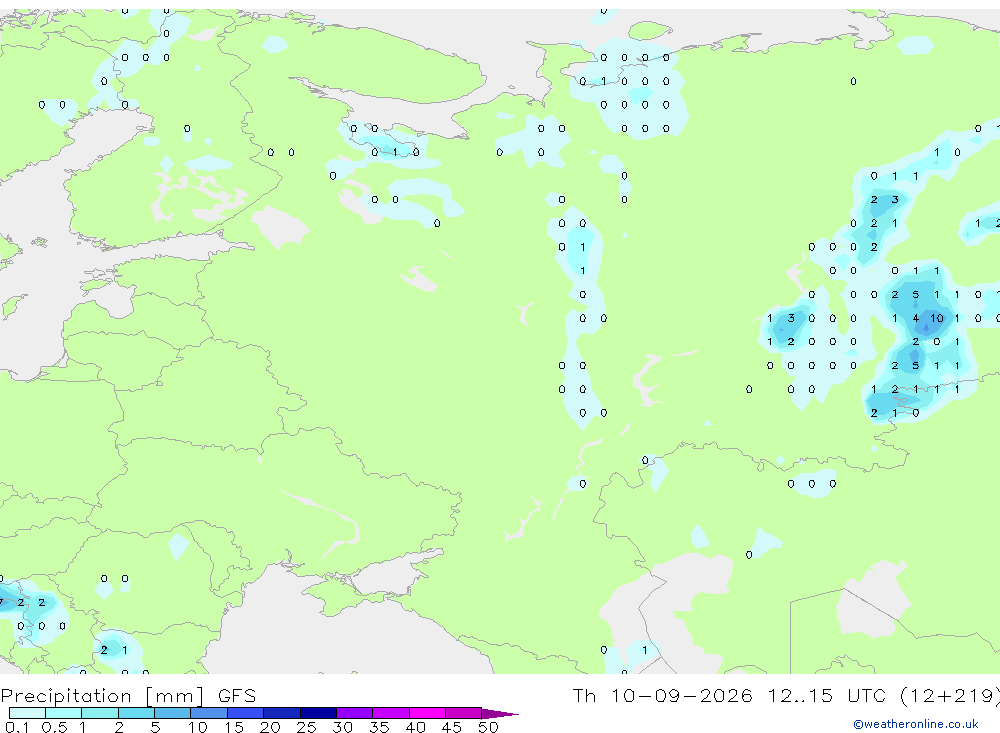1000x733 pixels.
Task: Click the 'GFS' model label
Action: (237, 695)
